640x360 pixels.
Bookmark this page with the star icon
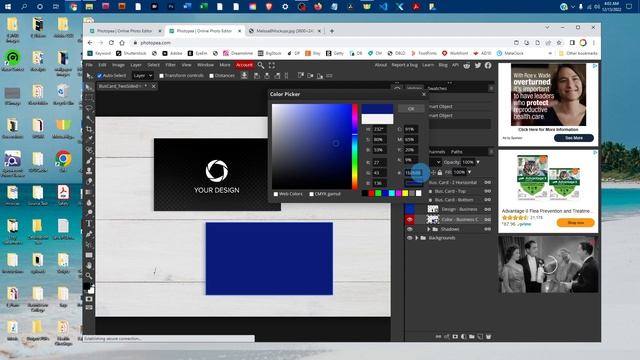click(559, 42)
